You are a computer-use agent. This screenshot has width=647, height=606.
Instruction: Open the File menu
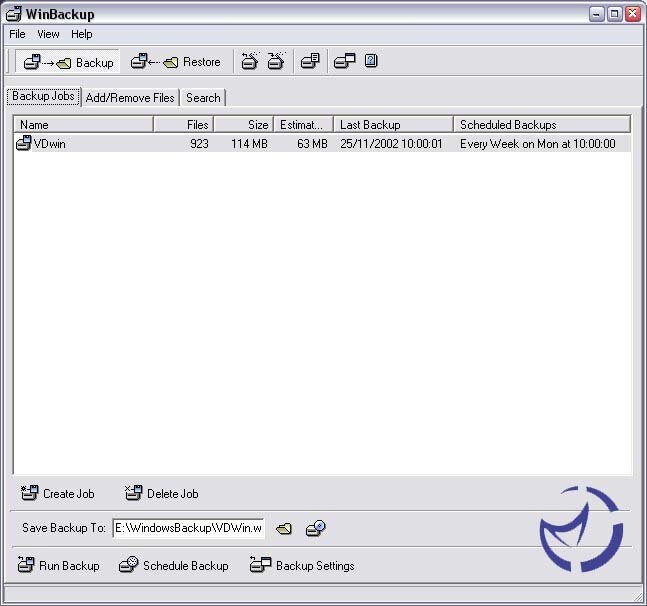tap(17, 34)
